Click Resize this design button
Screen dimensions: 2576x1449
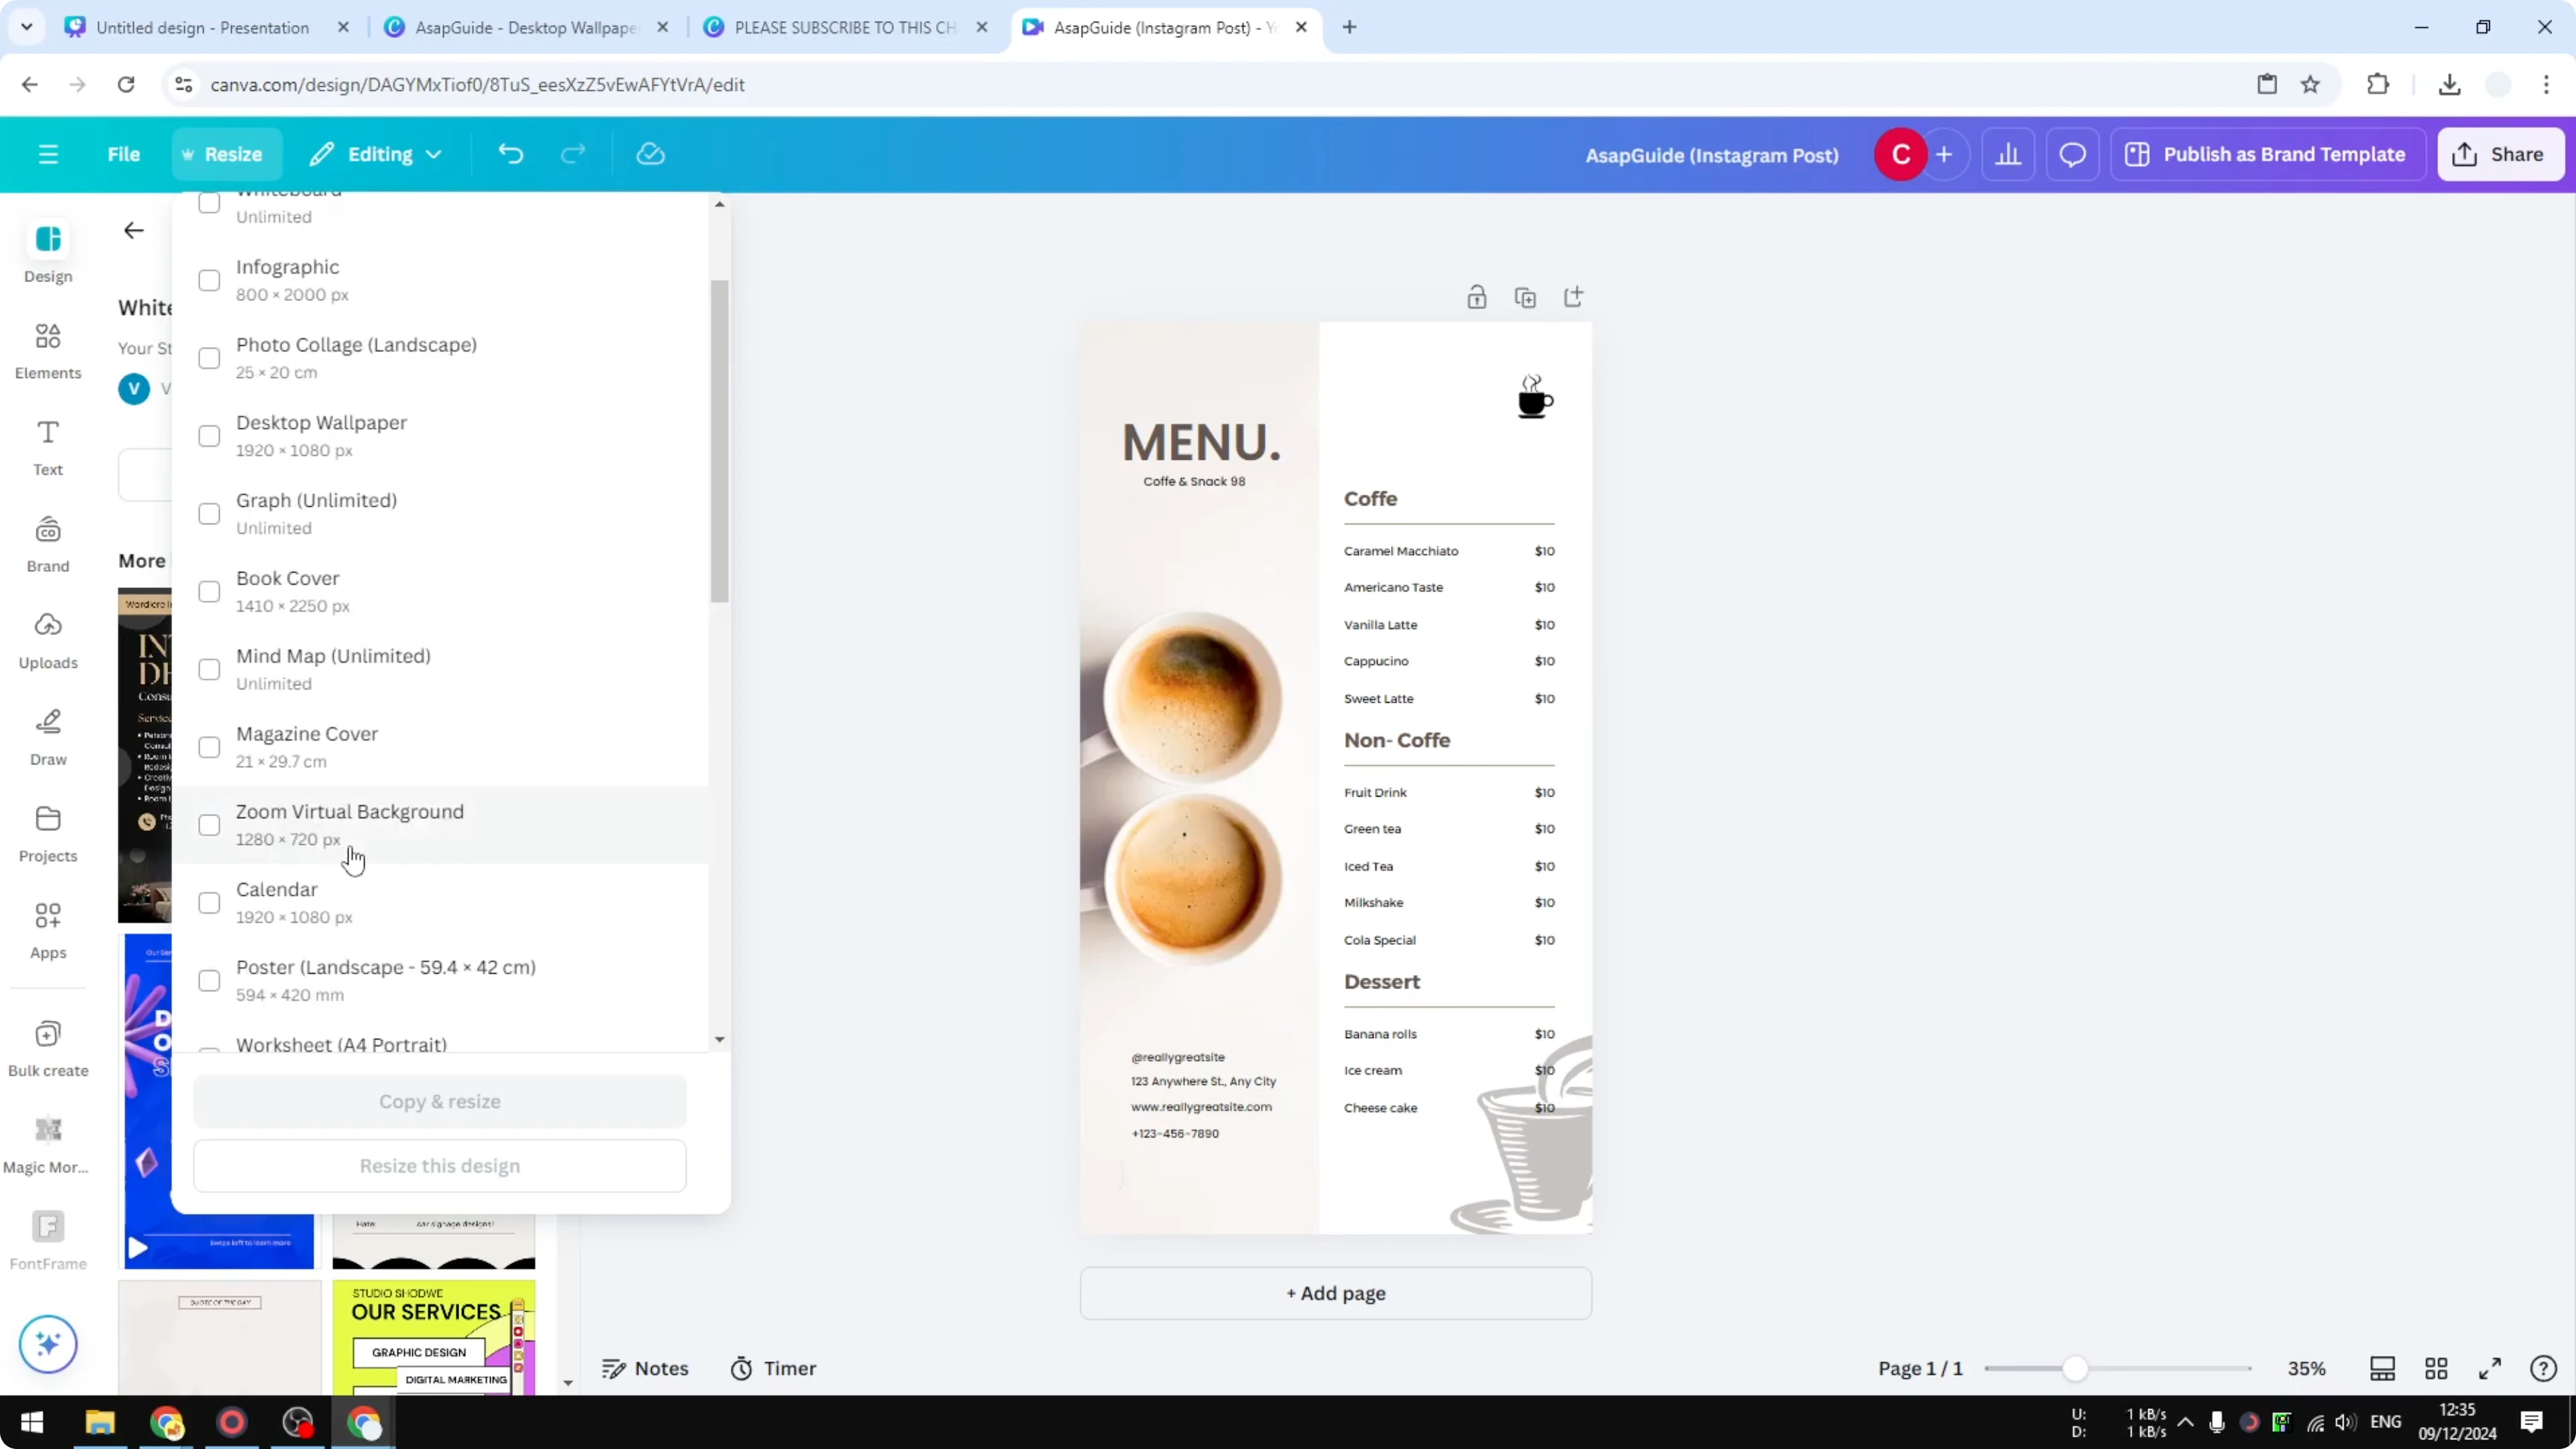tap(440, 1166)
